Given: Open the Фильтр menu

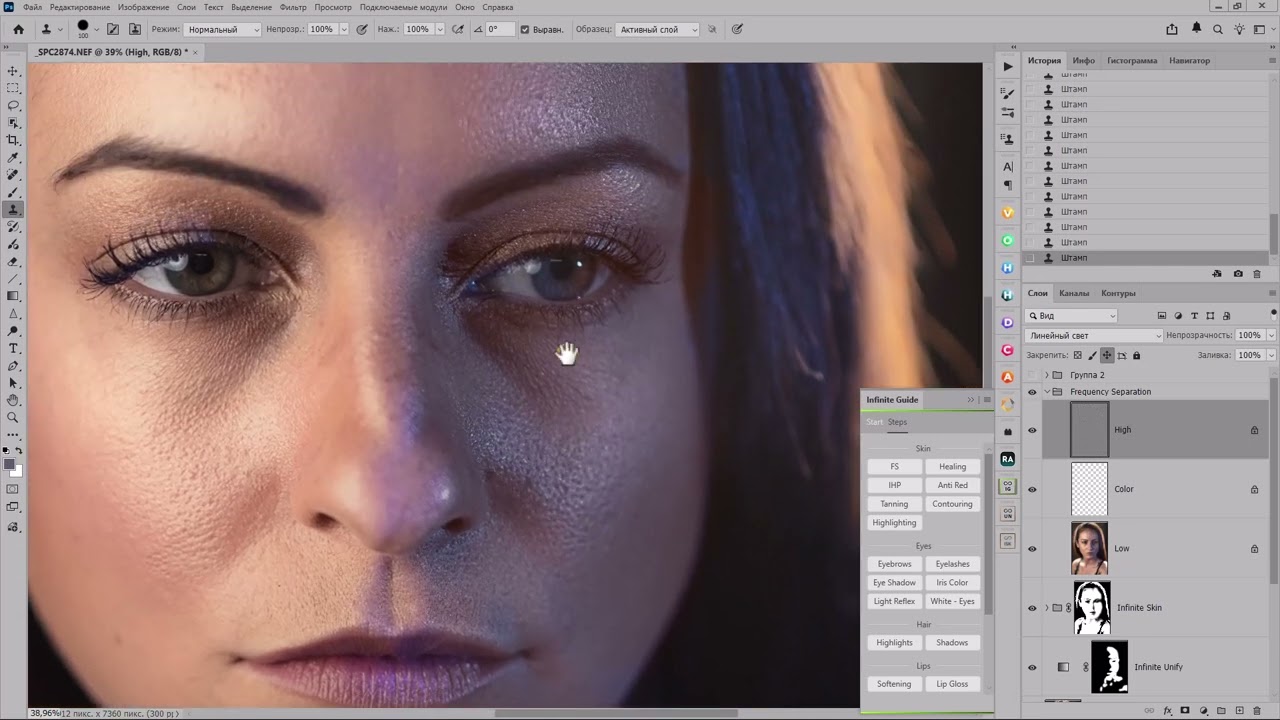Looking at the screenshot, I should pyautogui.click(x=293, y=7).
